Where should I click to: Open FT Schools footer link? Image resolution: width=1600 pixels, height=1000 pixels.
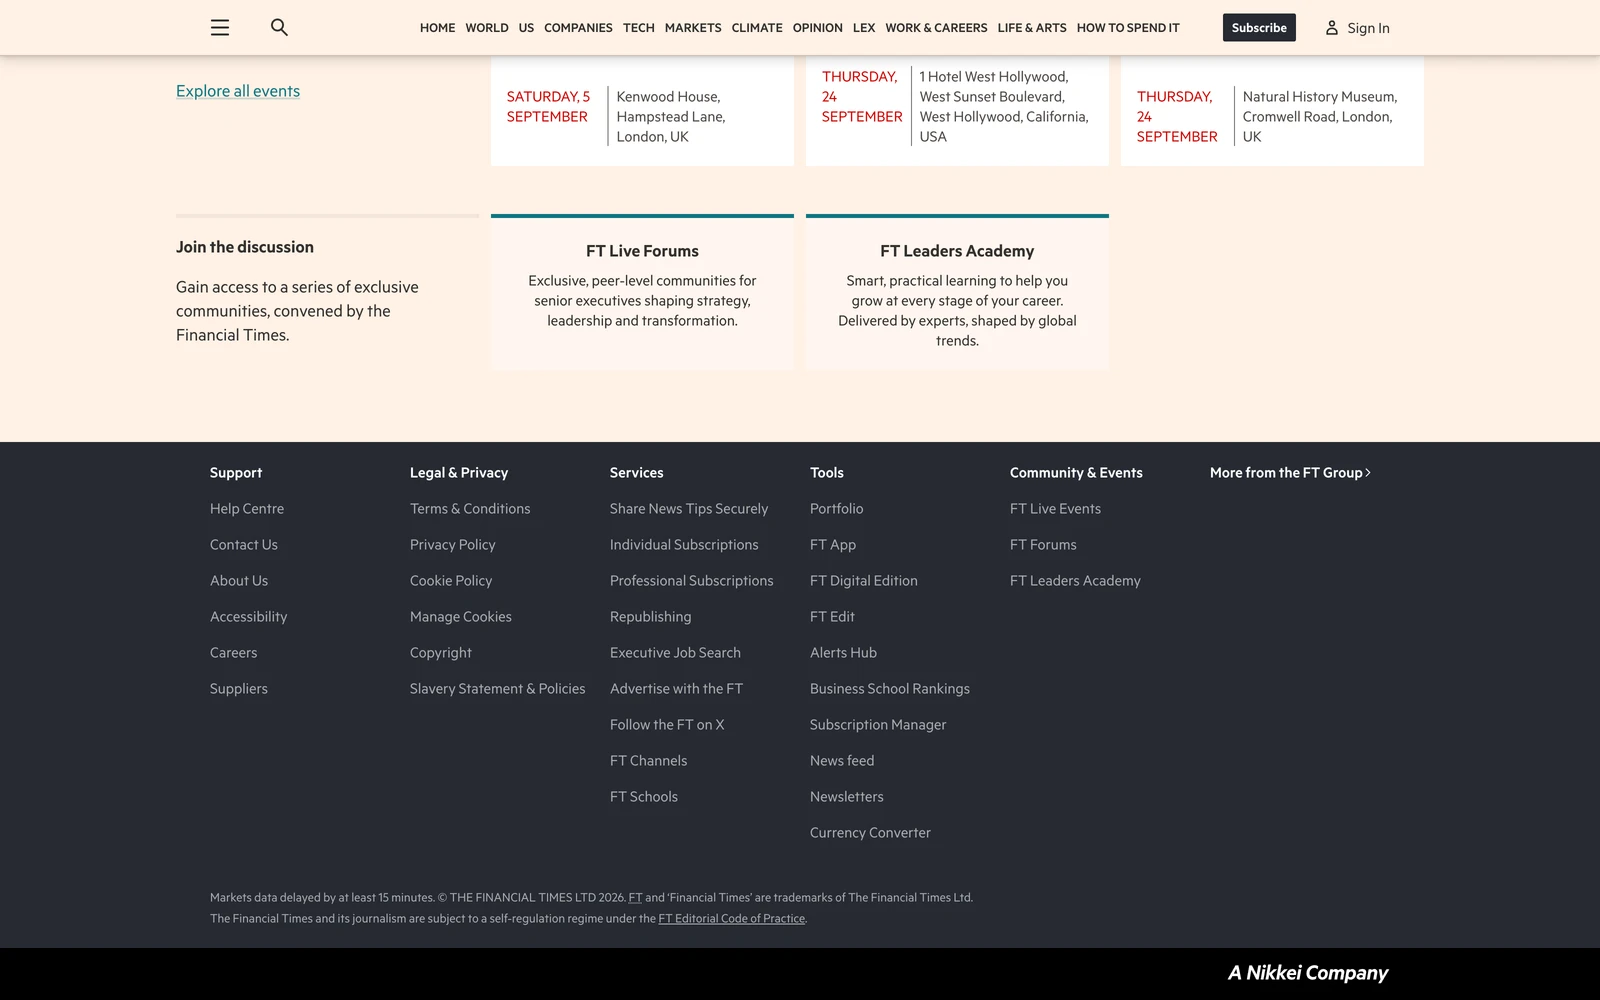point(644,797)
